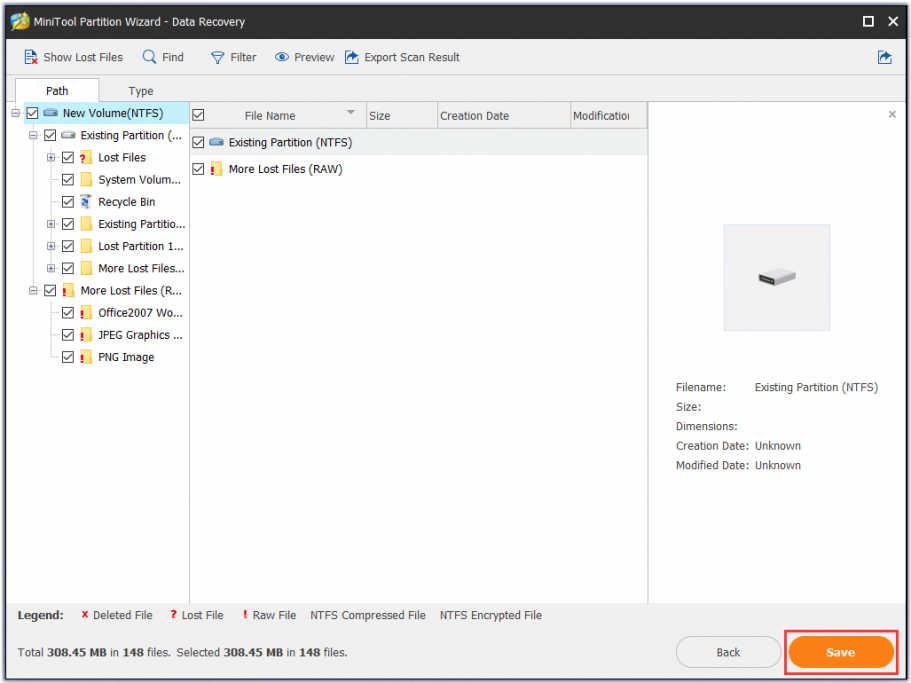Click the Lost Files question-mark folder icon
This screenshot has height=683, width=911.
pyautogui.click(x=86, y=157)
